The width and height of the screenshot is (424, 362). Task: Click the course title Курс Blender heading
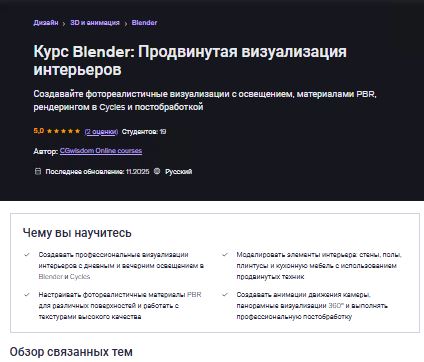(190, 61)
